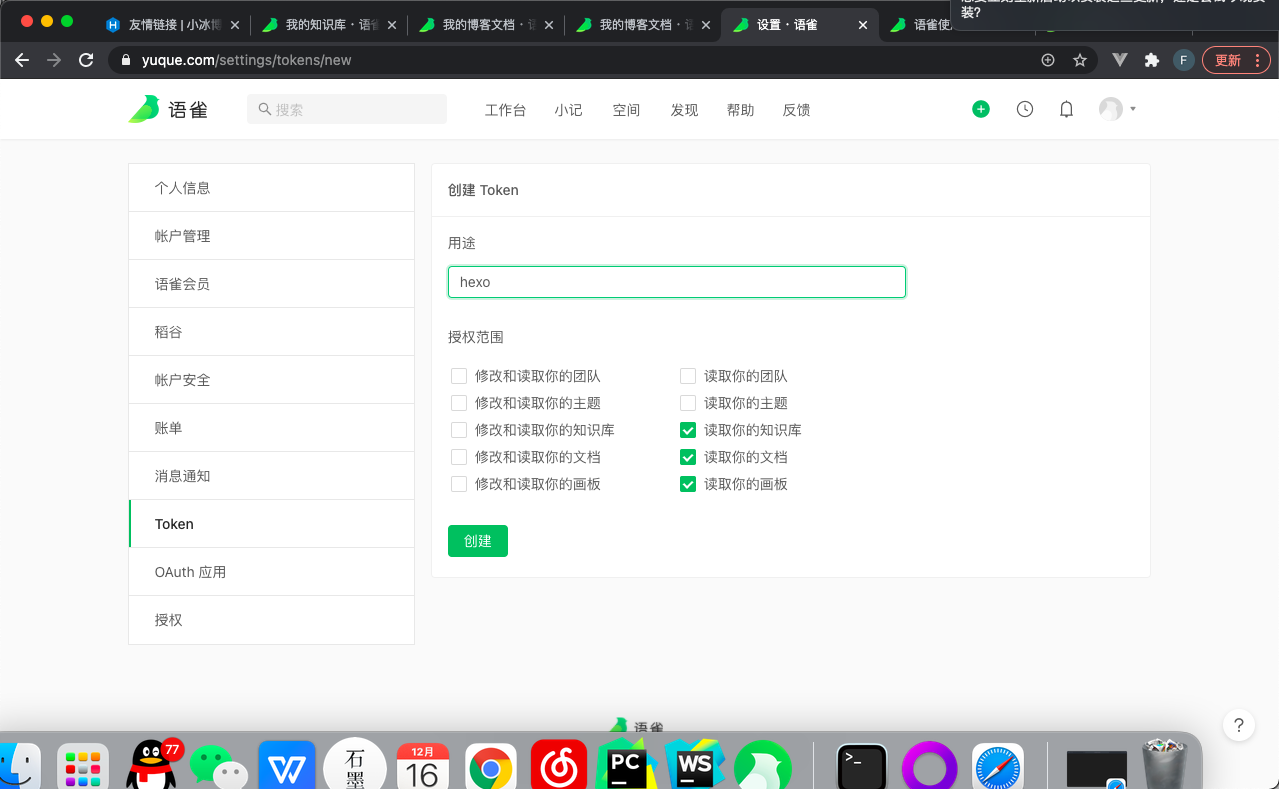Open Safari in the Dock

coord(998,767)
